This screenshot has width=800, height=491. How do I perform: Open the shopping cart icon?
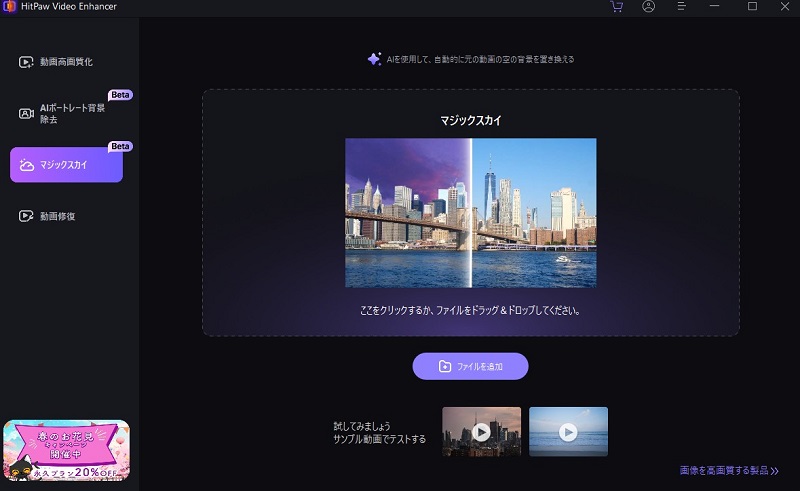click(x=616, y=7)
